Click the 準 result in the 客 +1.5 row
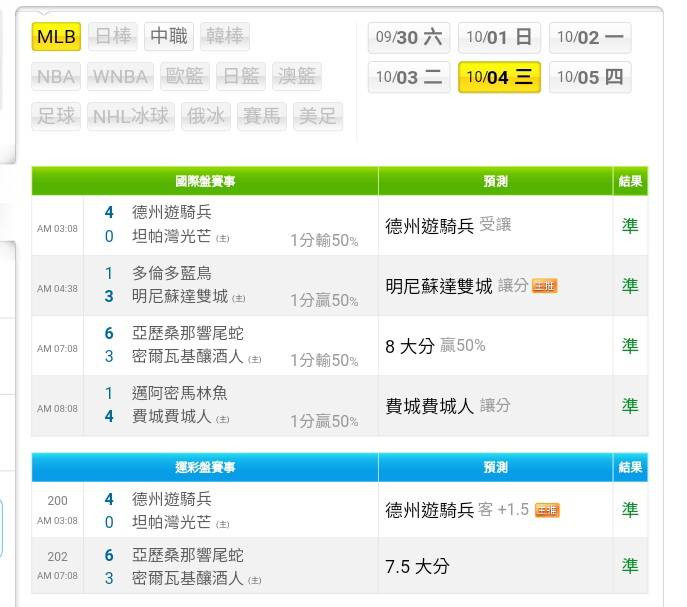Viewport: 687px width, 607px height. click(x=630, y=510)
